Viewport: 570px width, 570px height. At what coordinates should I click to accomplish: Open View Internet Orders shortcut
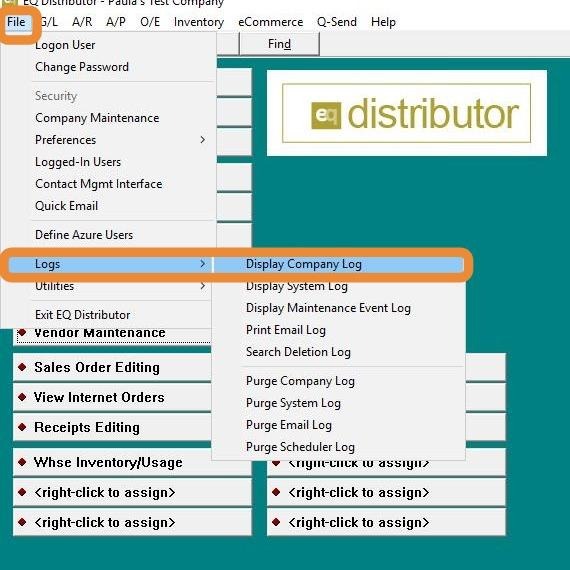click(x=112, y=397)
